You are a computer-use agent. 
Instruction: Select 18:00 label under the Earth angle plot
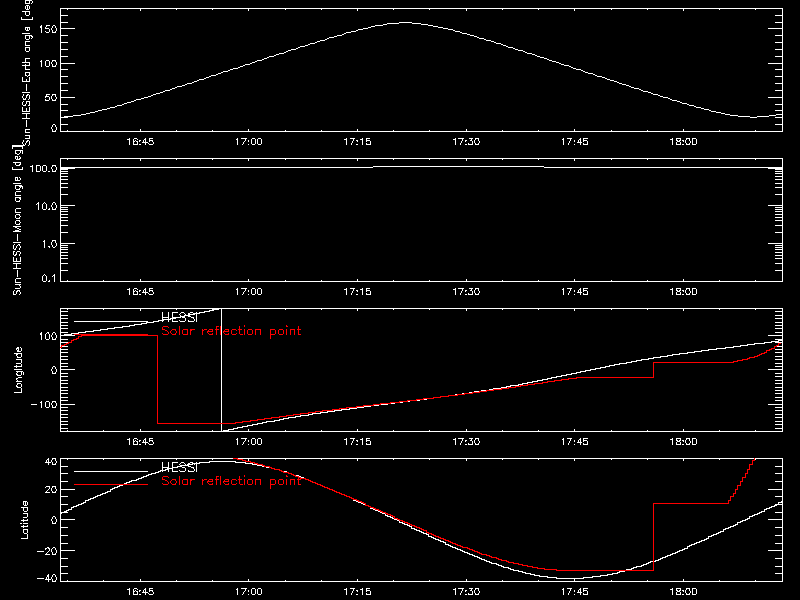684,142
